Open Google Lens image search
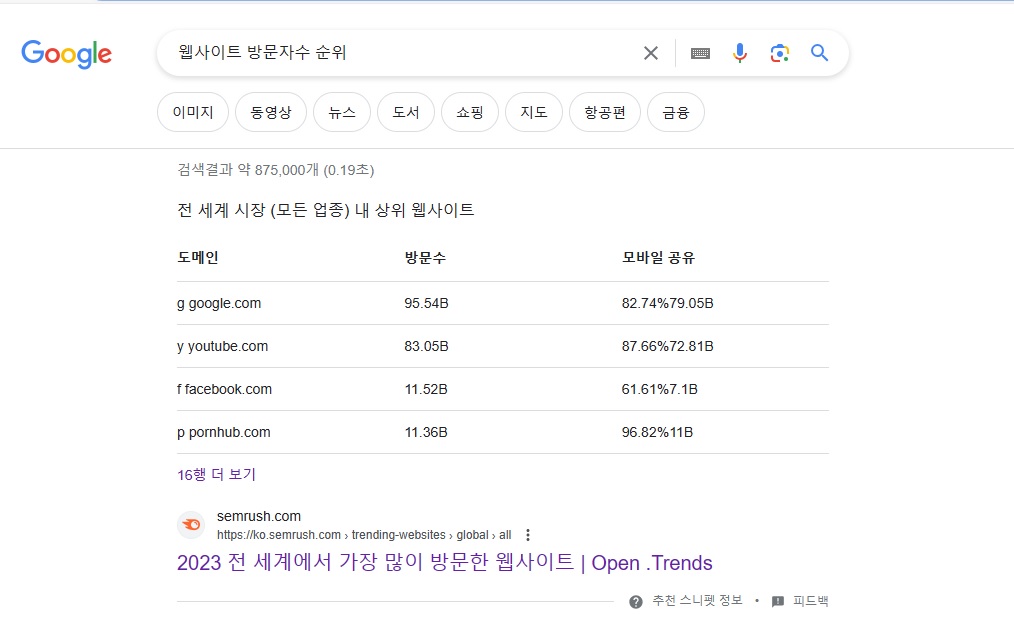The height and width of the screenshot is (633, 1014). [x=780, y=53]
